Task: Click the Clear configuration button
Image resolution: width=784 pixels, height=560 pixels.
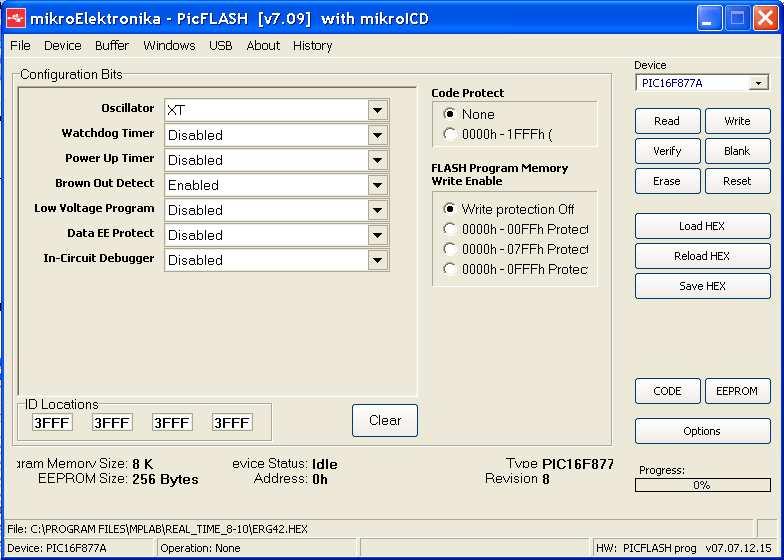Action: (x=384, y=420)
